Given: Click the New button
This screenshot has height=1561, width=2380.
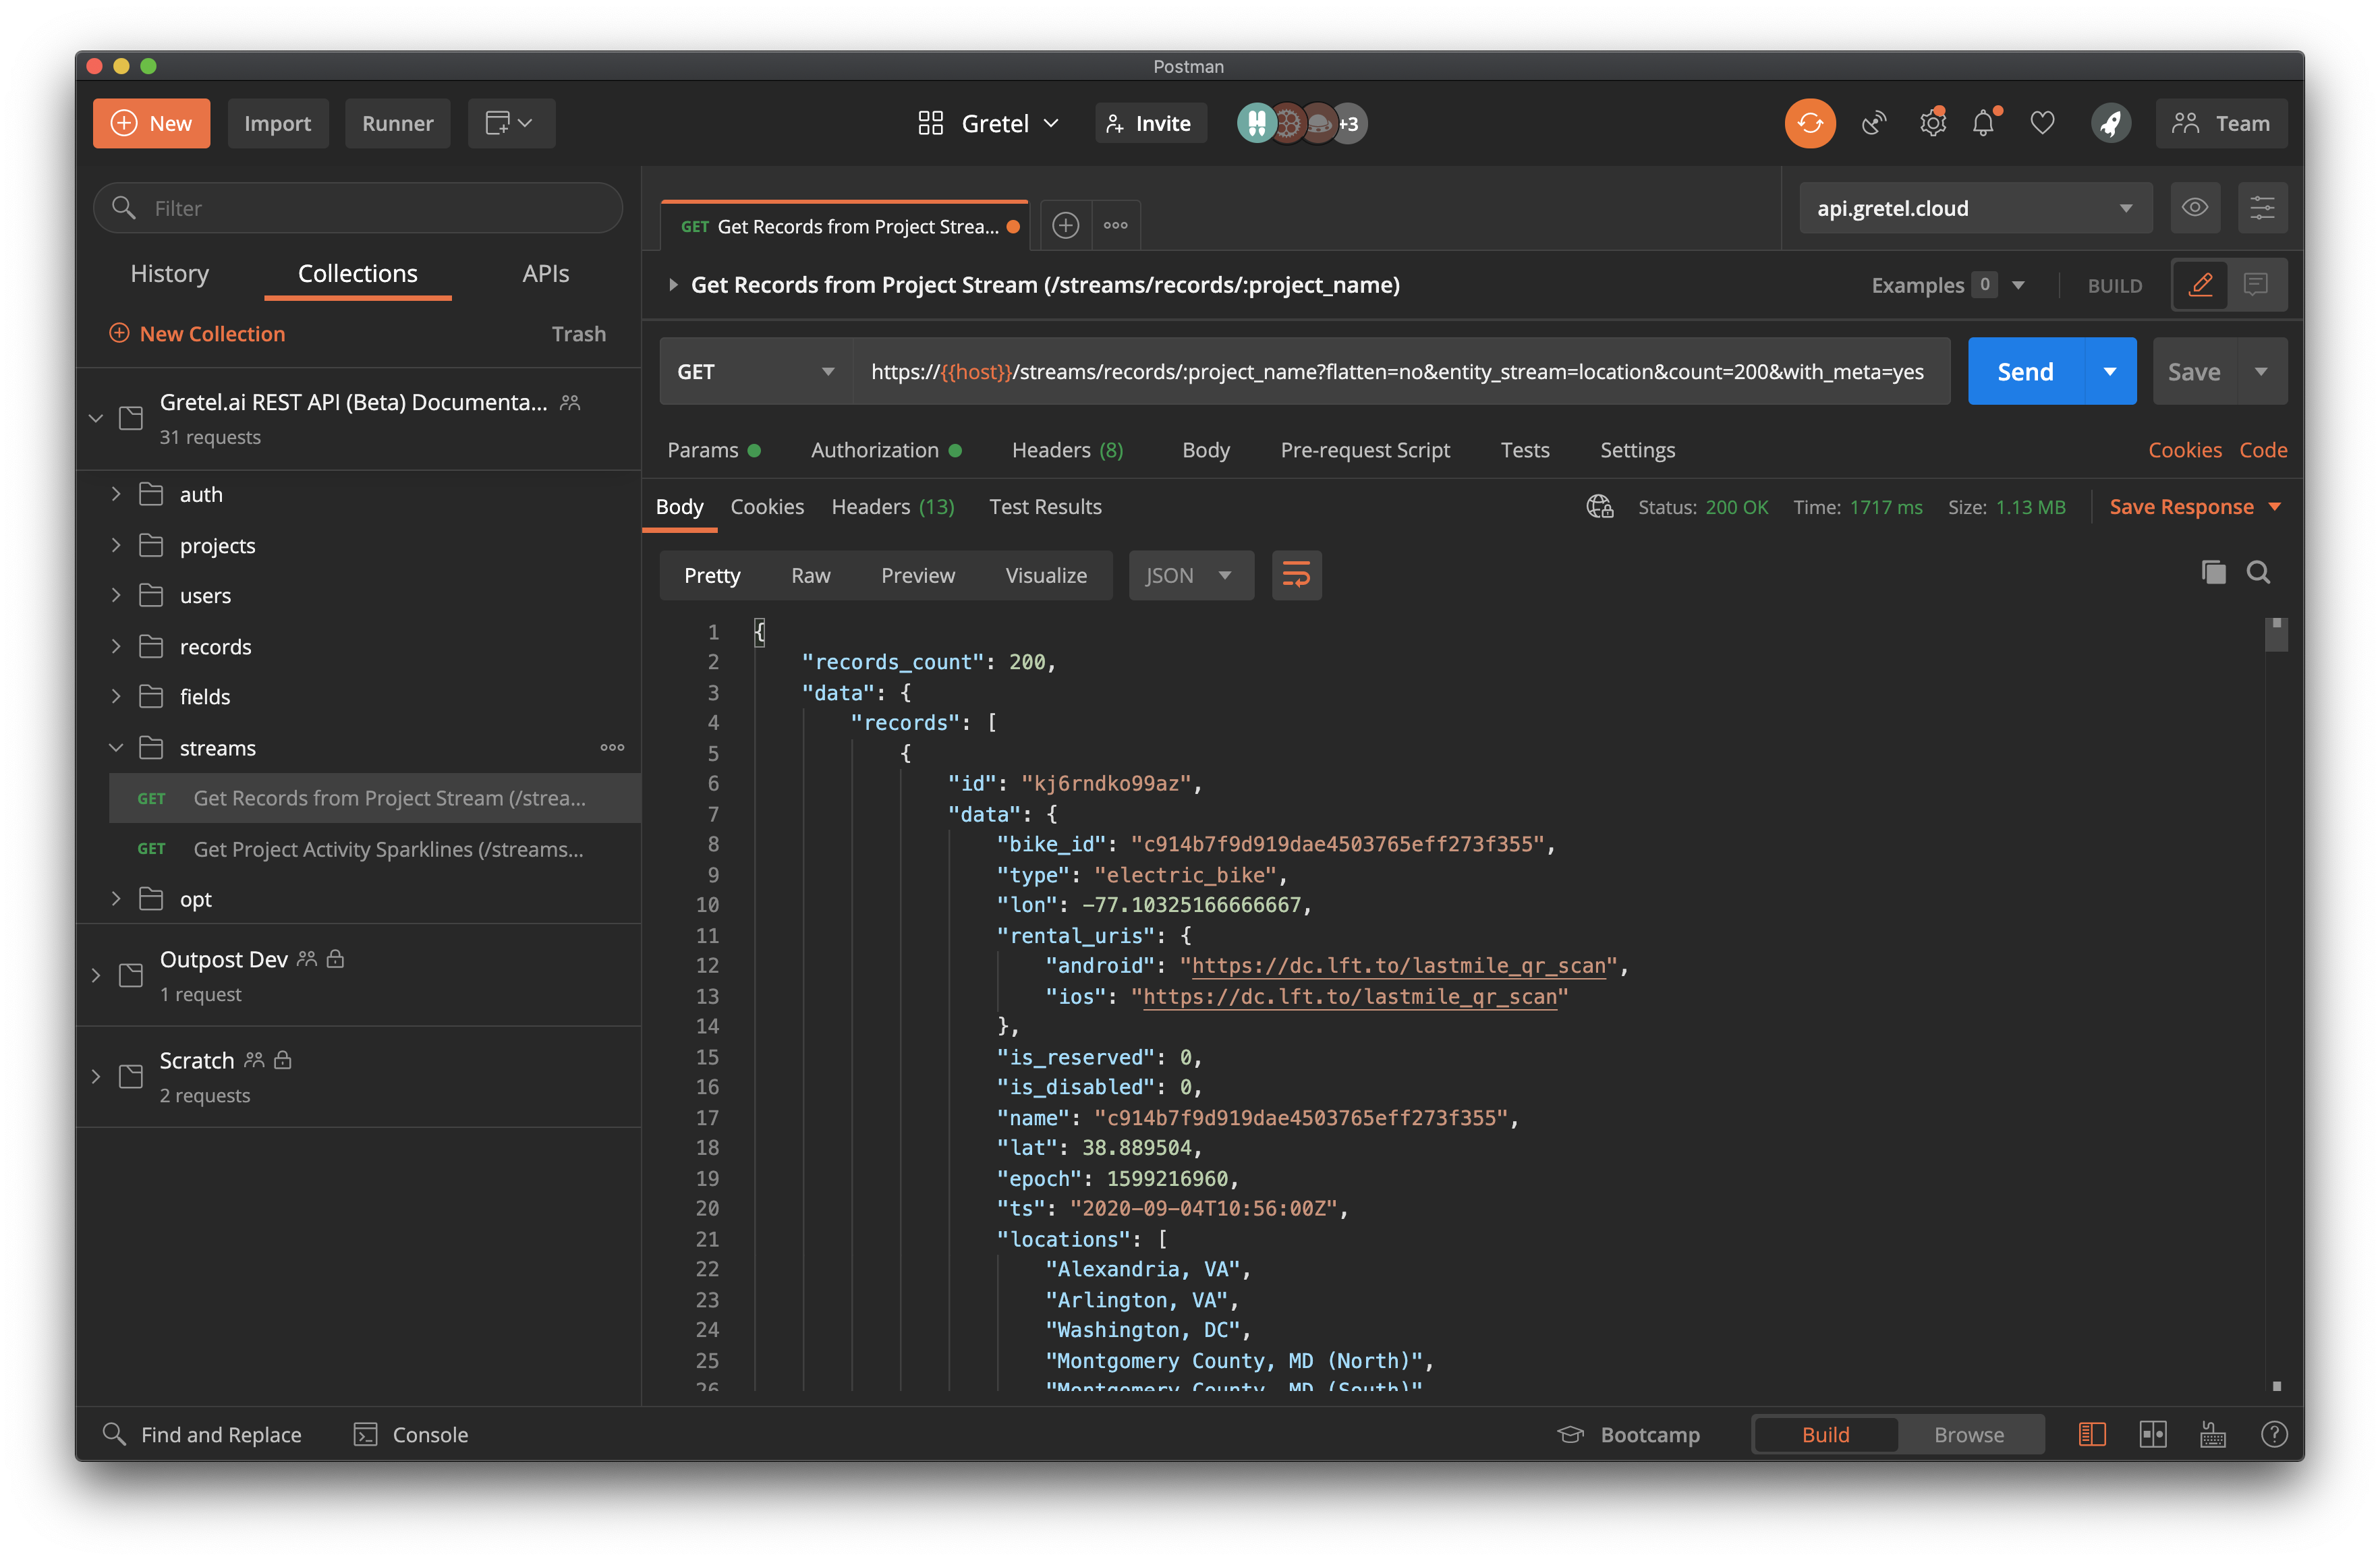Looking at the screenshot, I should coord(151,123).
